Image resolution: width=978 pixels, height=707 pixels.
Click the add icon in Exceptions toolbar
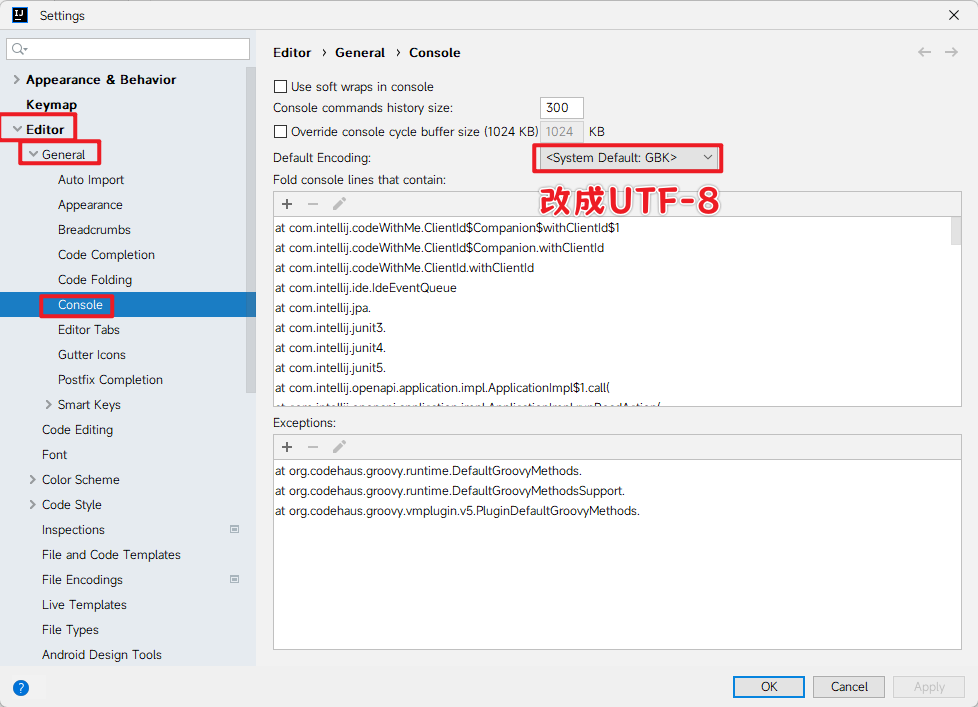[x=287, y=447]
